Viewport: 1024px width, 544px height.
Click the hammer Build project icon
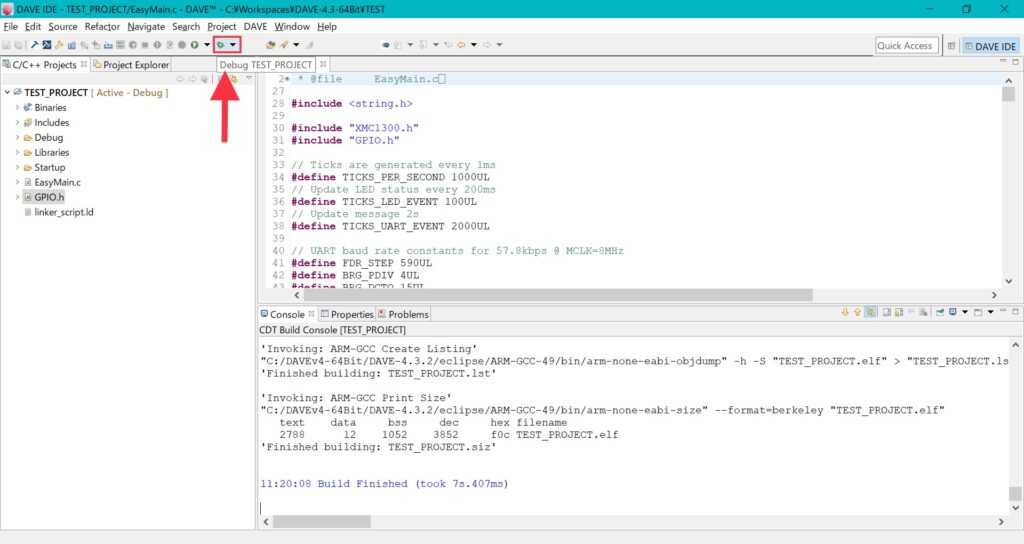coord(34,45)
